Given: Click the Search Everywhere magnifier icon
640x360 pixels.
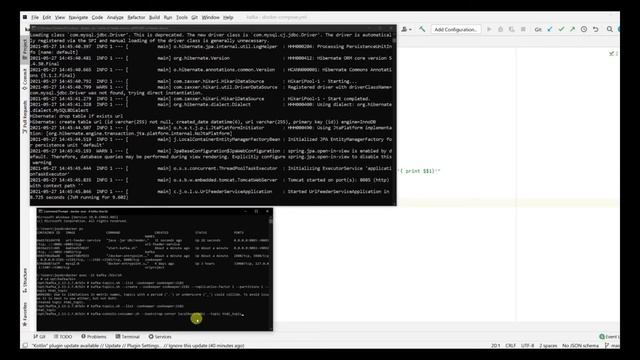Looking at the screenshot, I should pyautogui.click(x=610, y=29).
